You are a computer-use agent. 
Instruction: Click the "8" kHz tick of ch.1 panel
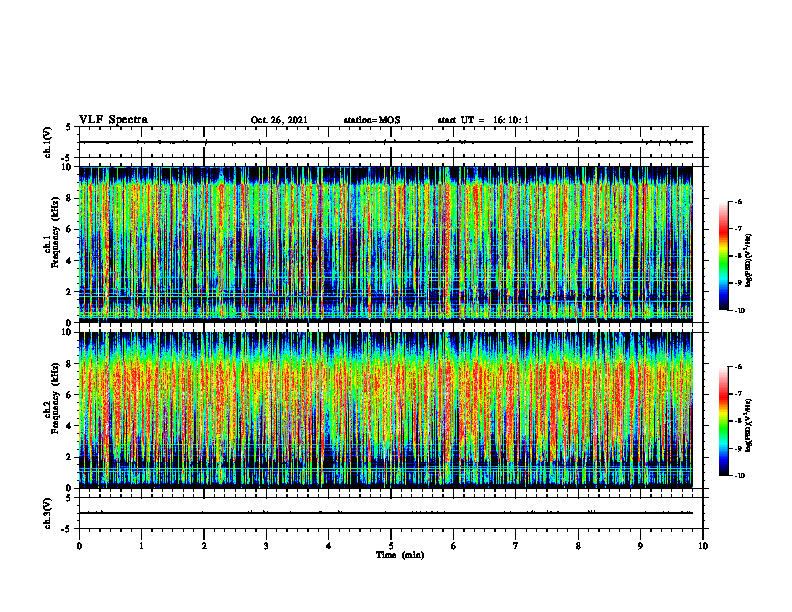click(x=69, y=198)
